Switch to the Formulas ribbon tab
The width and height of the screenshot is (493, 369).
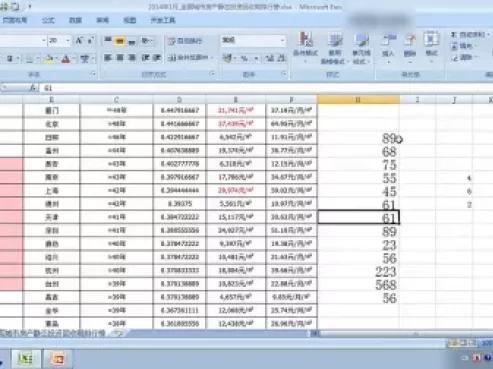[48, 20]
